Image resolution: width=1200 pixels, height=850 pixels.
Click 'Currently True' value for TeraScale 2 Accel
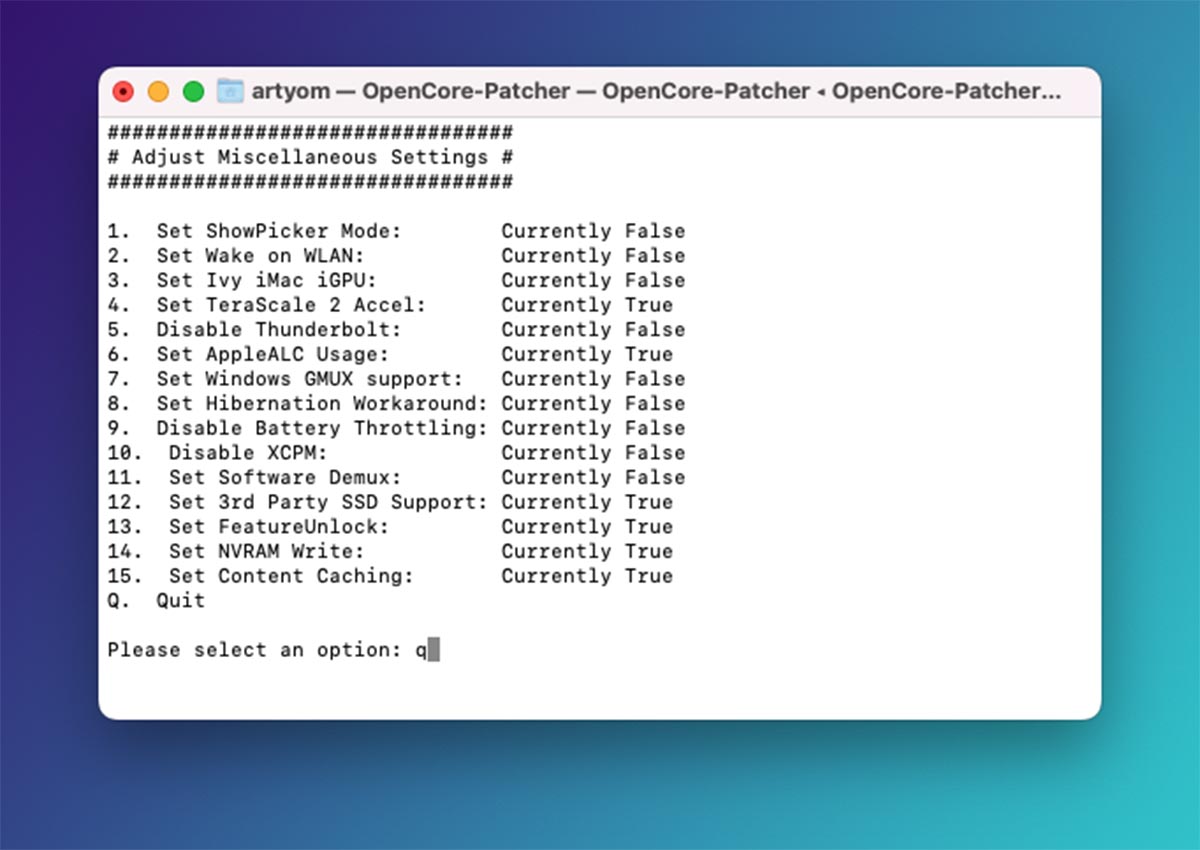(587, 305)
